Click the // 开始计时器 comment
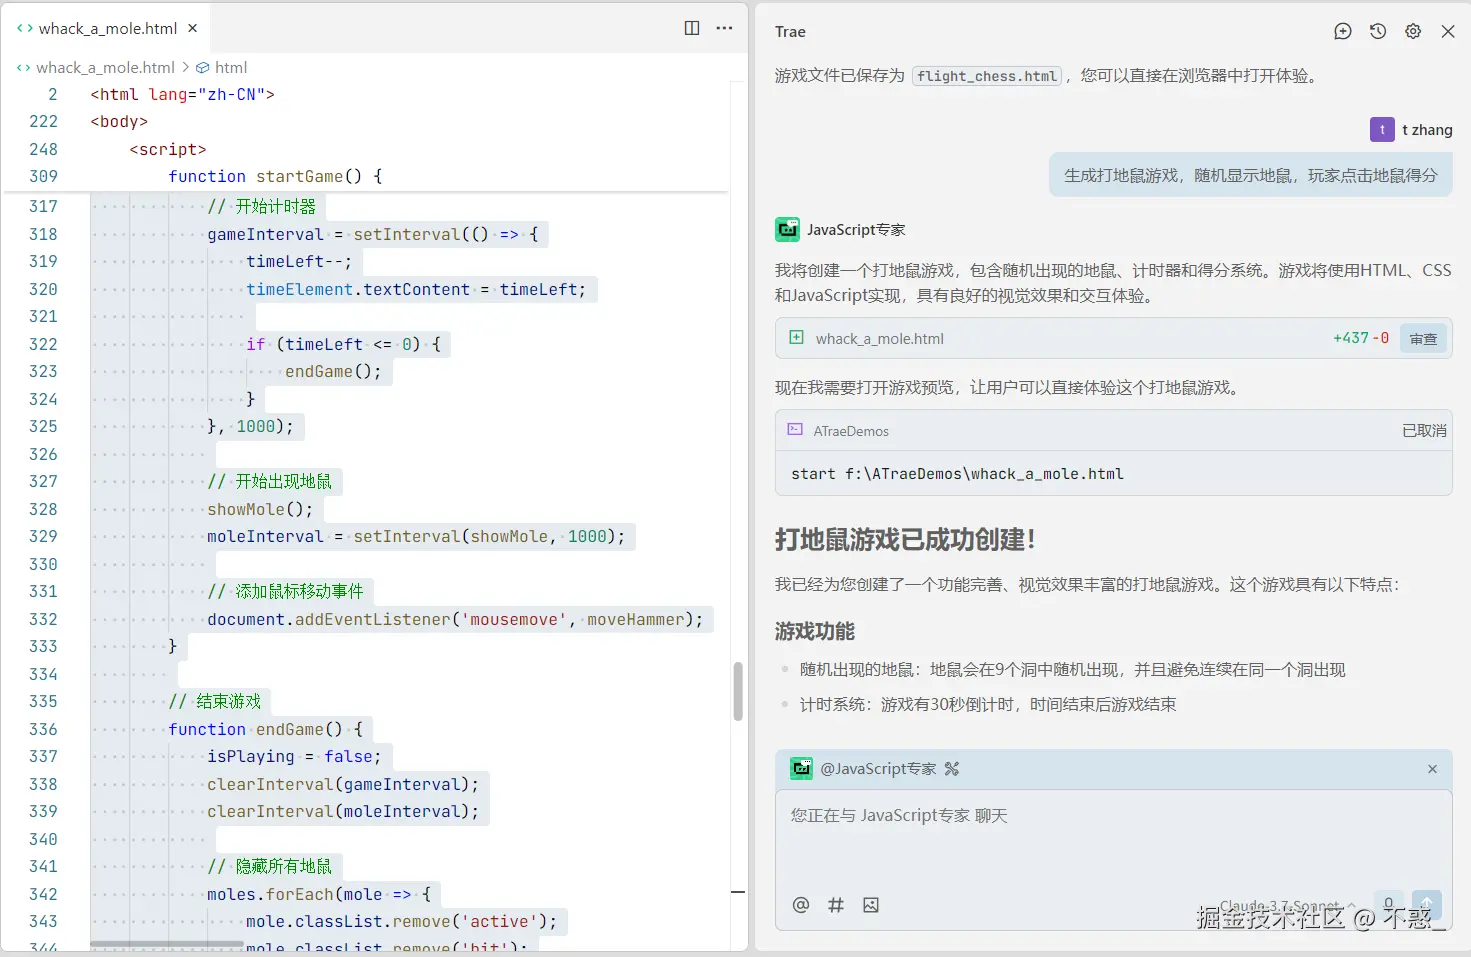The height and width of the screenshot is (957, 1471). 261,206
